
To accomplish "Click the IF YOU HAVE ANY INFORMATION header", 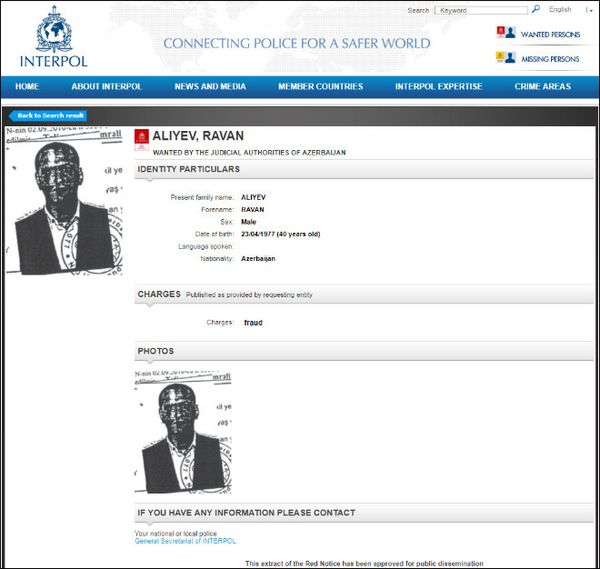I will (364, 513).
